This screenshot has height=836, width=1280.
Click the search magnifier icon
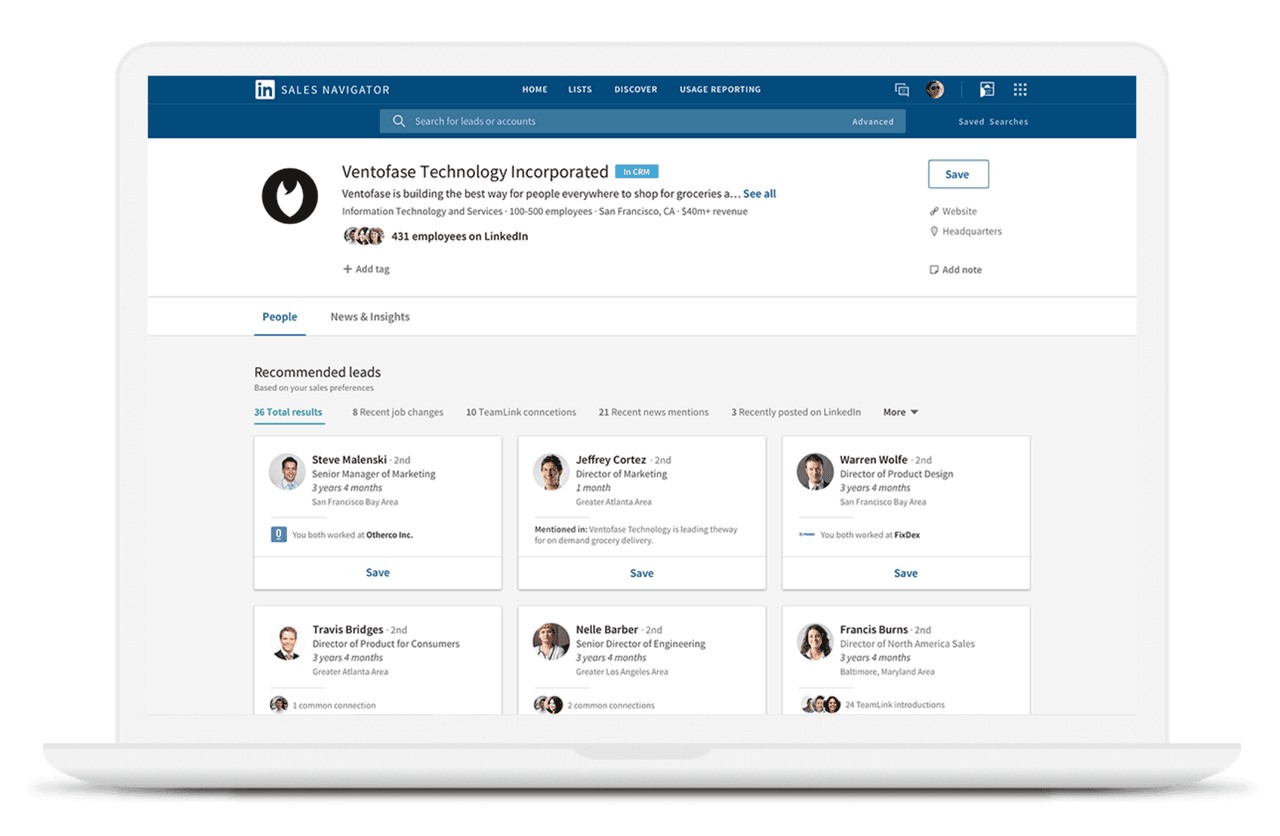pos(399,121)
